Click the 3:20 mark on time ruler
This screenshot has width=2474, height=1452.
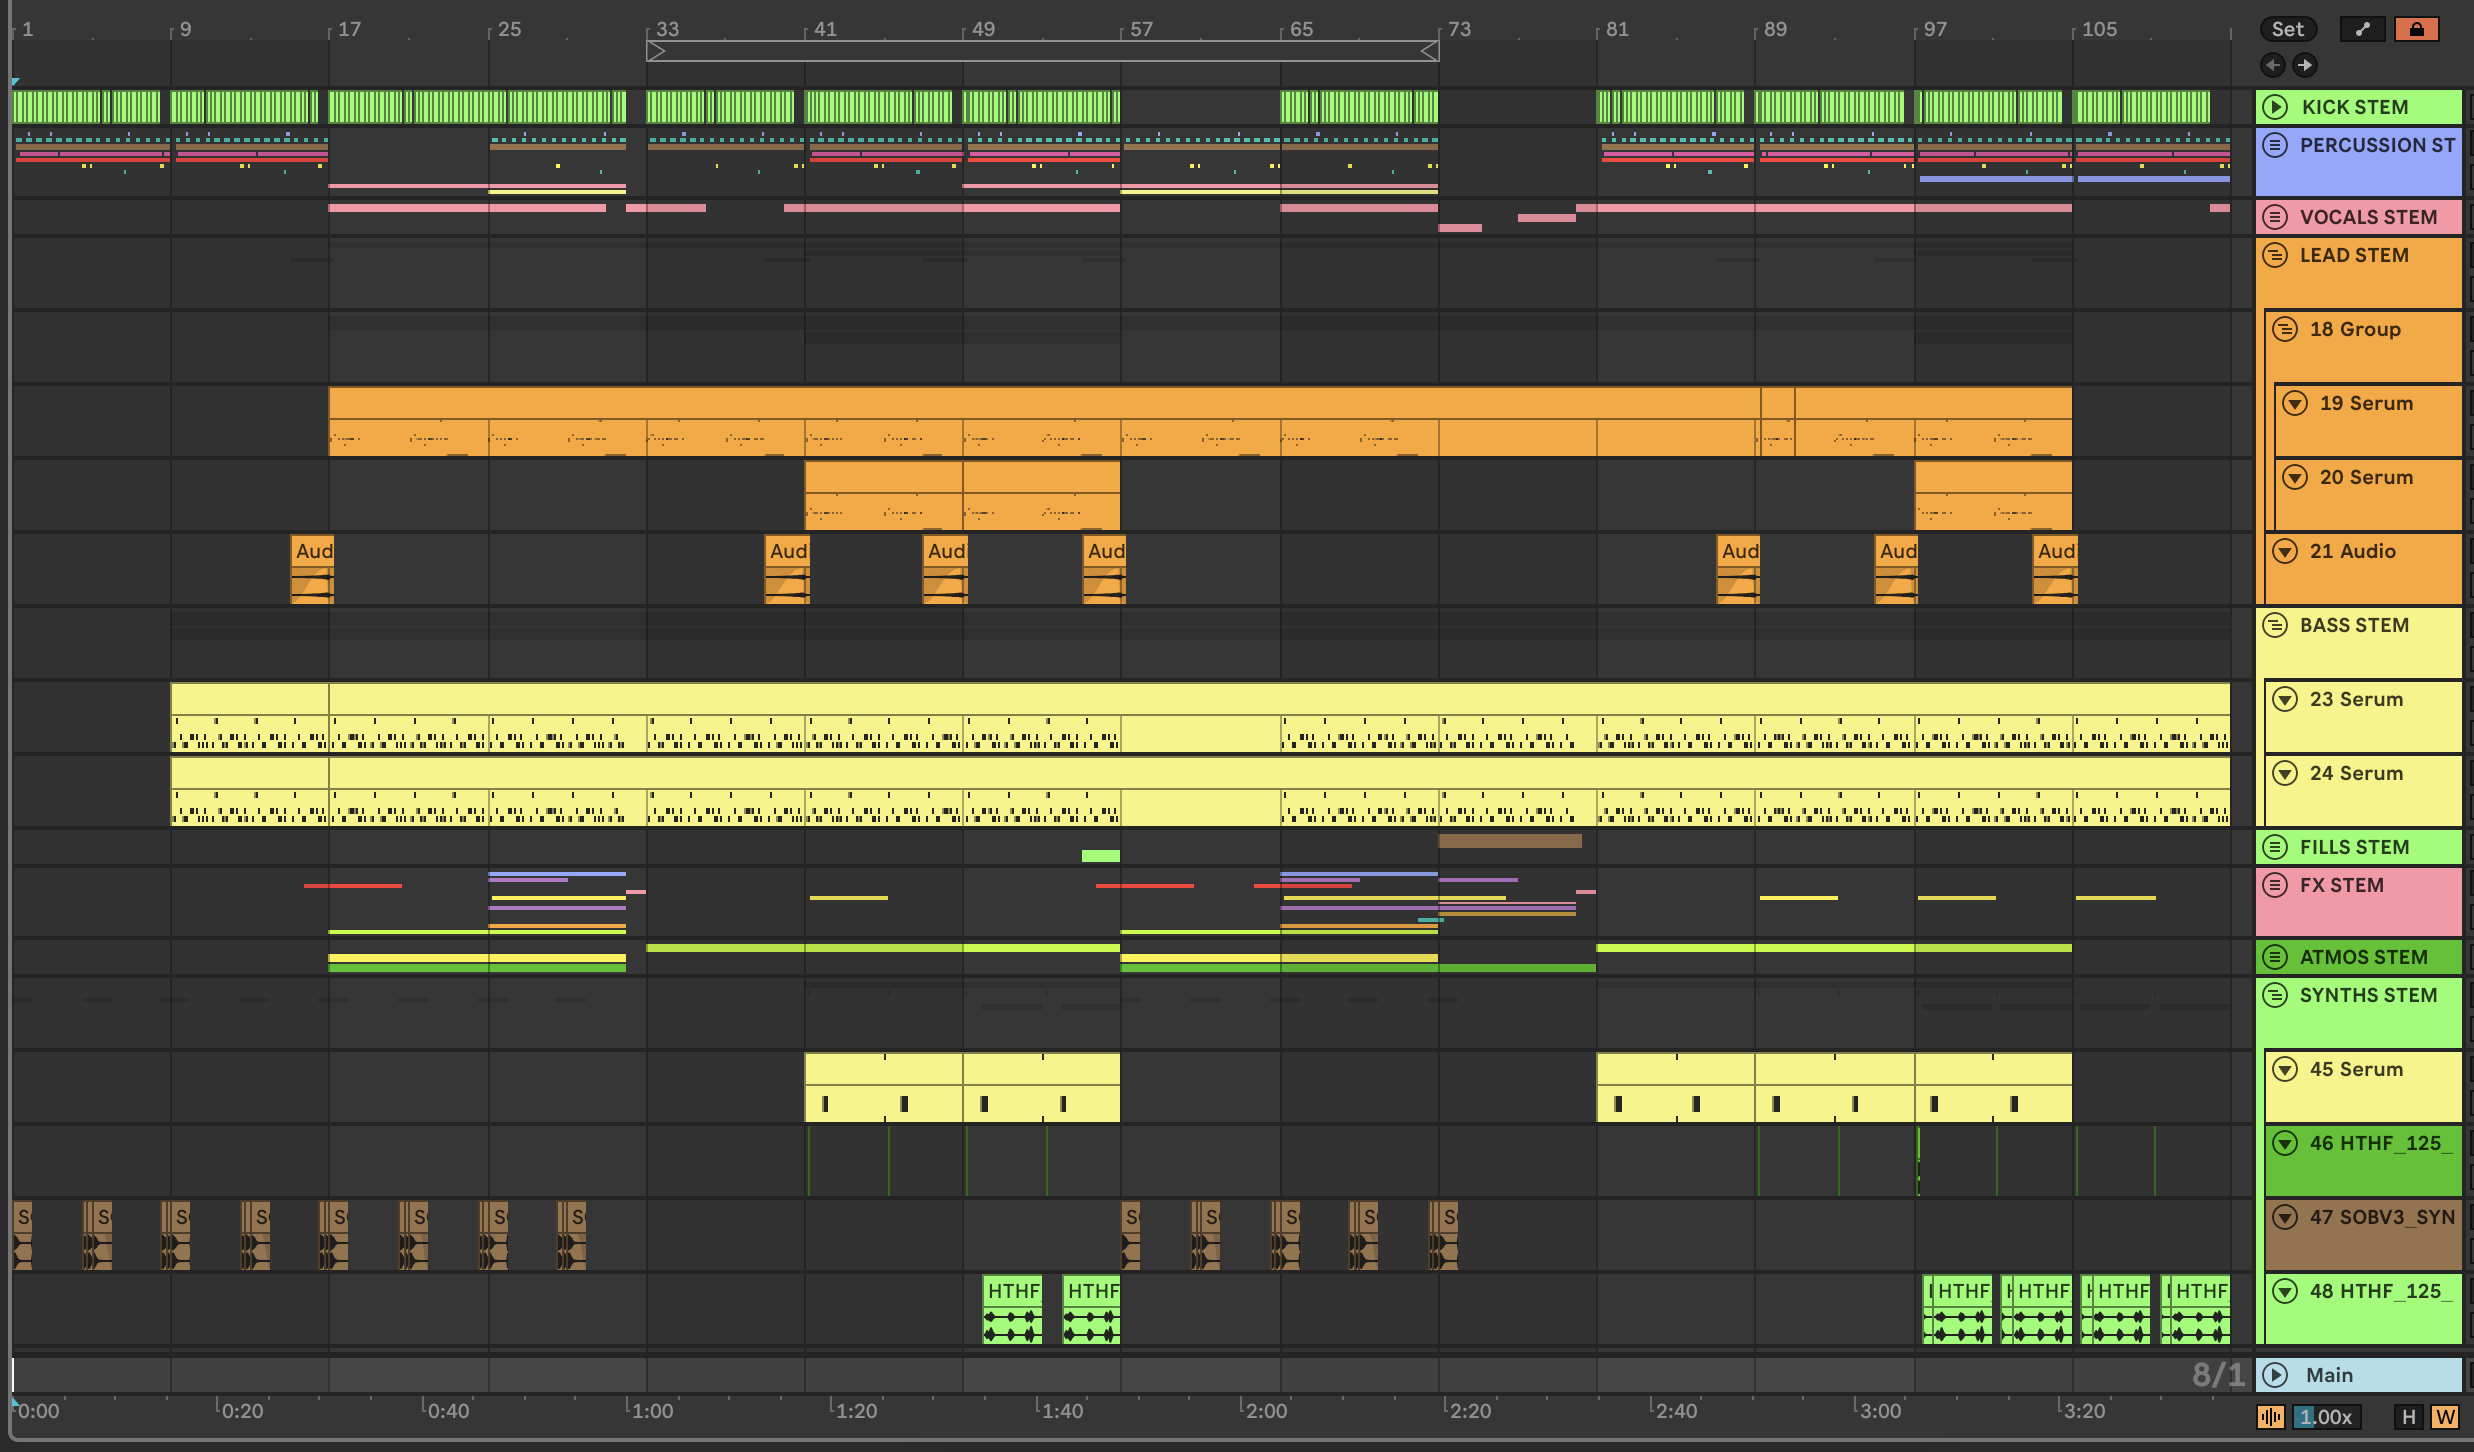click(x=2084, y=1411)
